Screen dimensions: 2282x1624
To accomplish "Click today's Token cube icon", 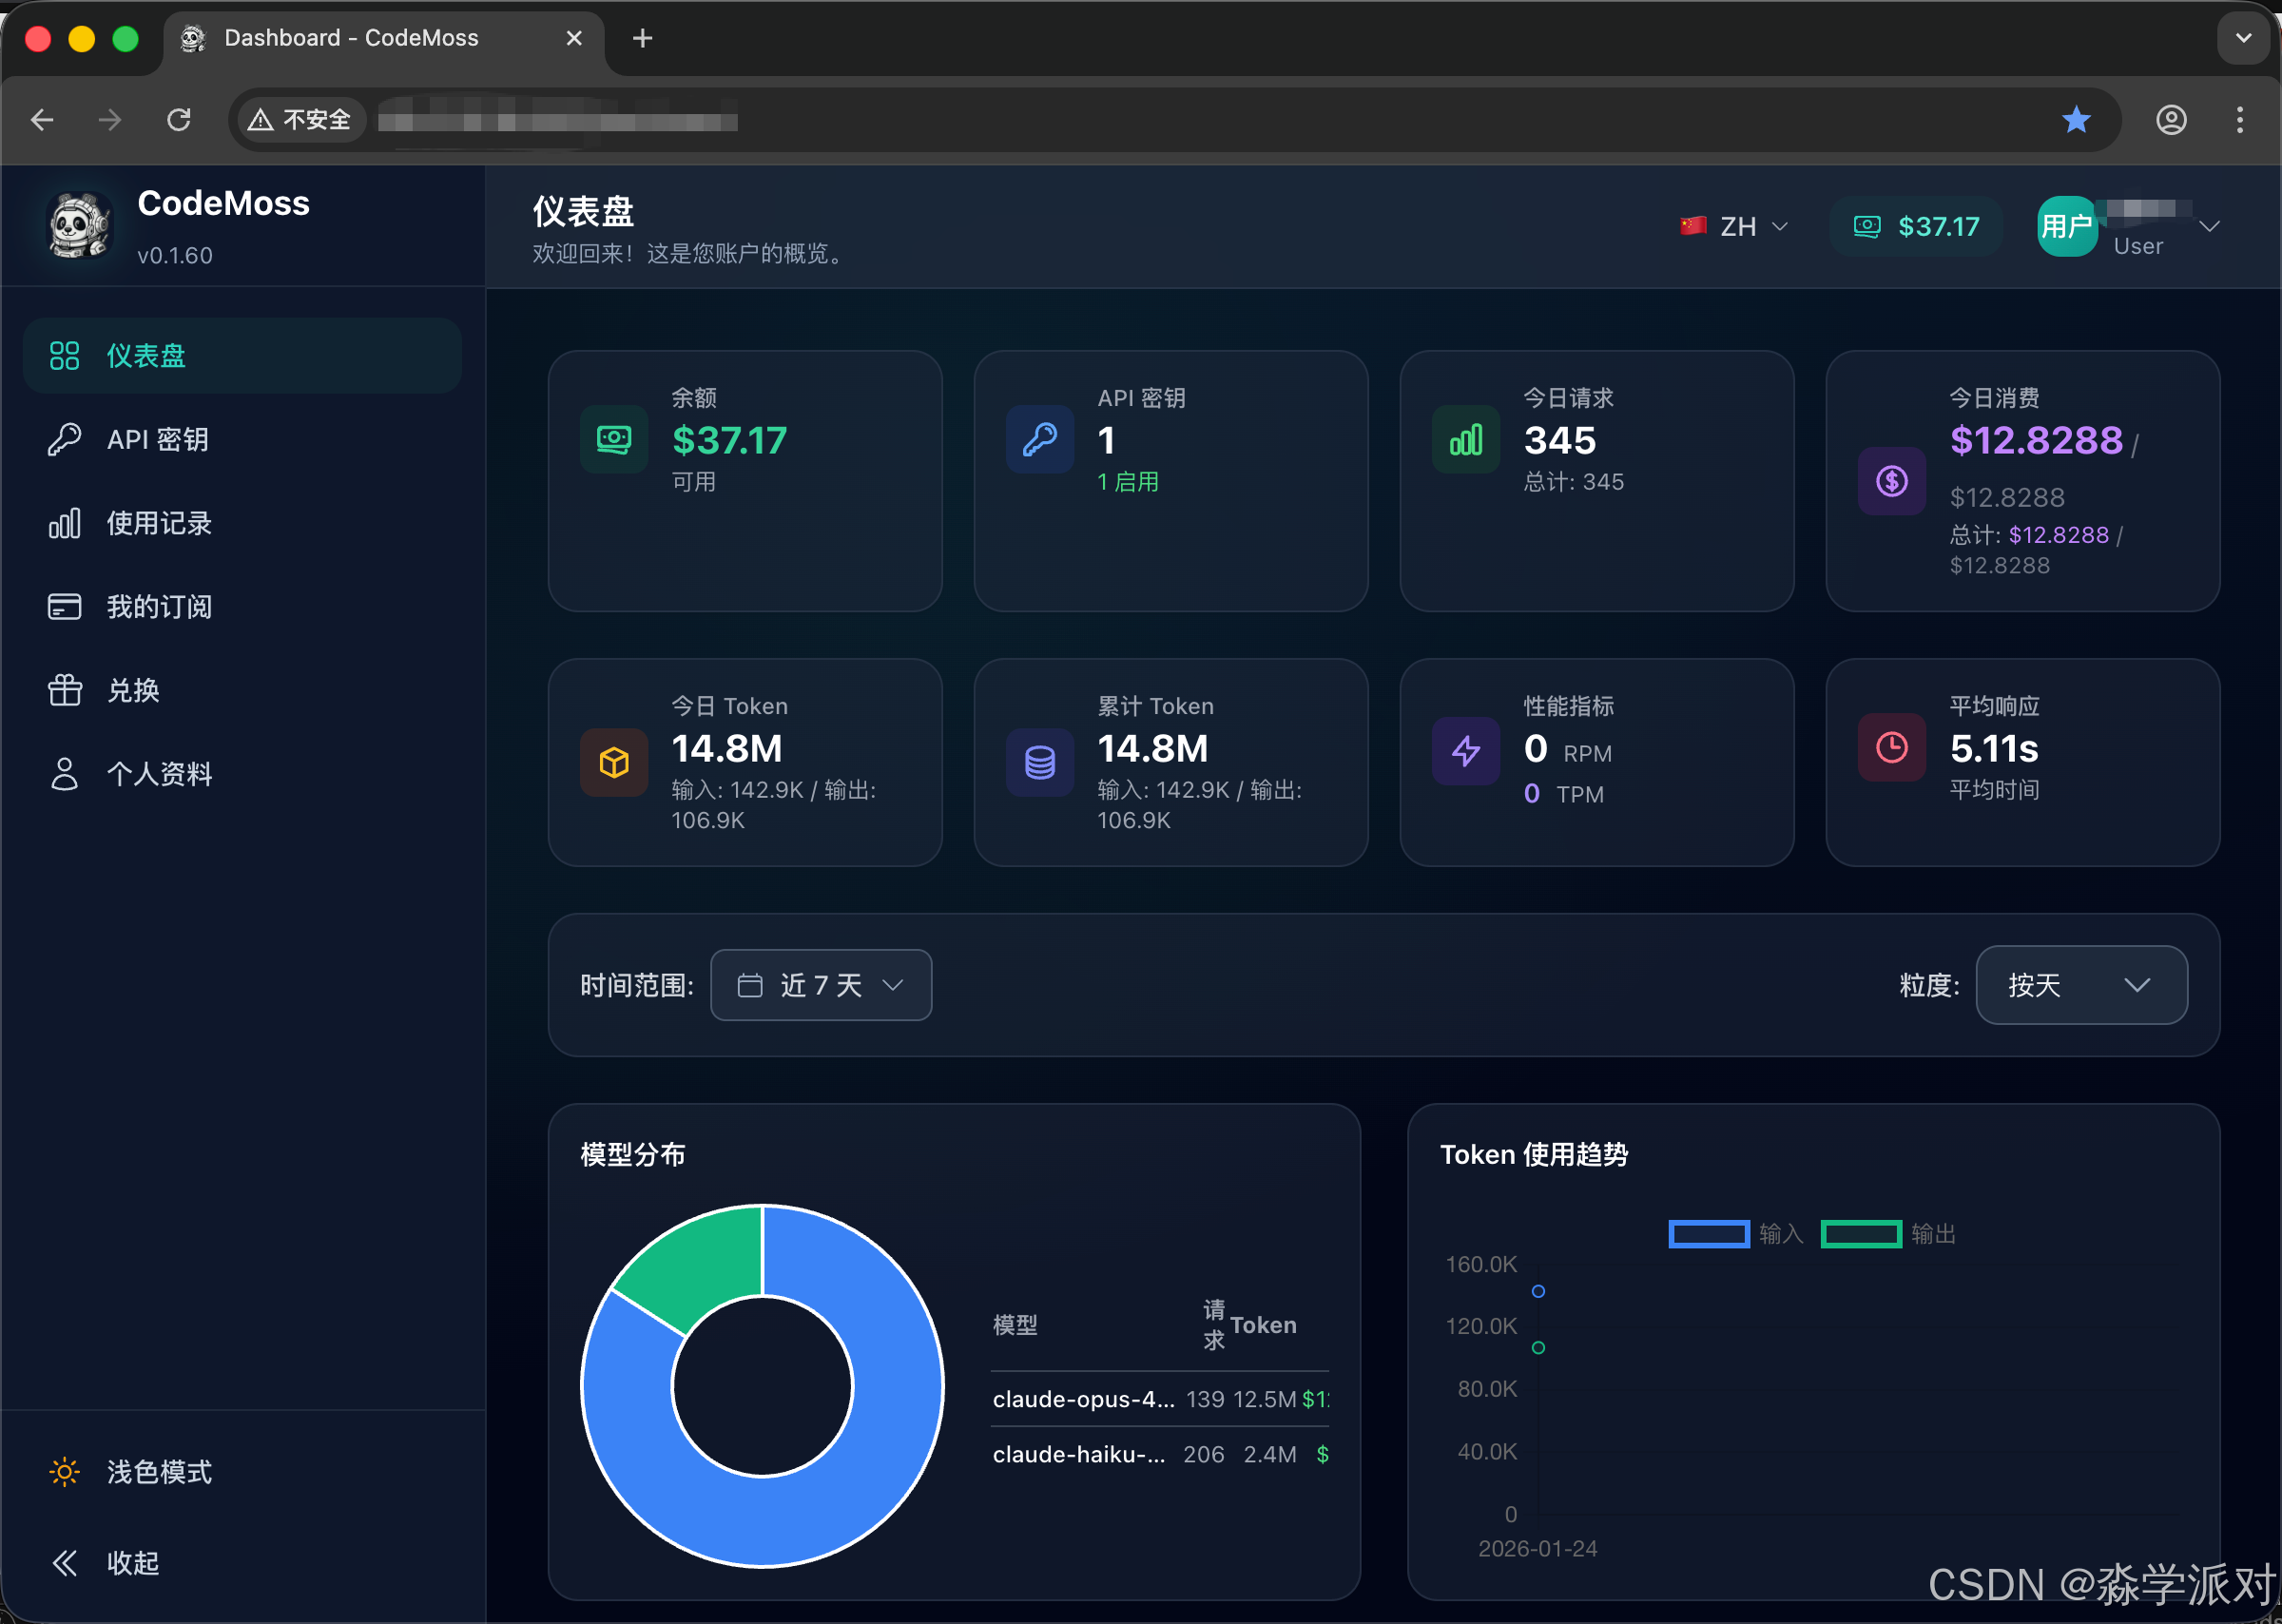I will pos(613,762).
